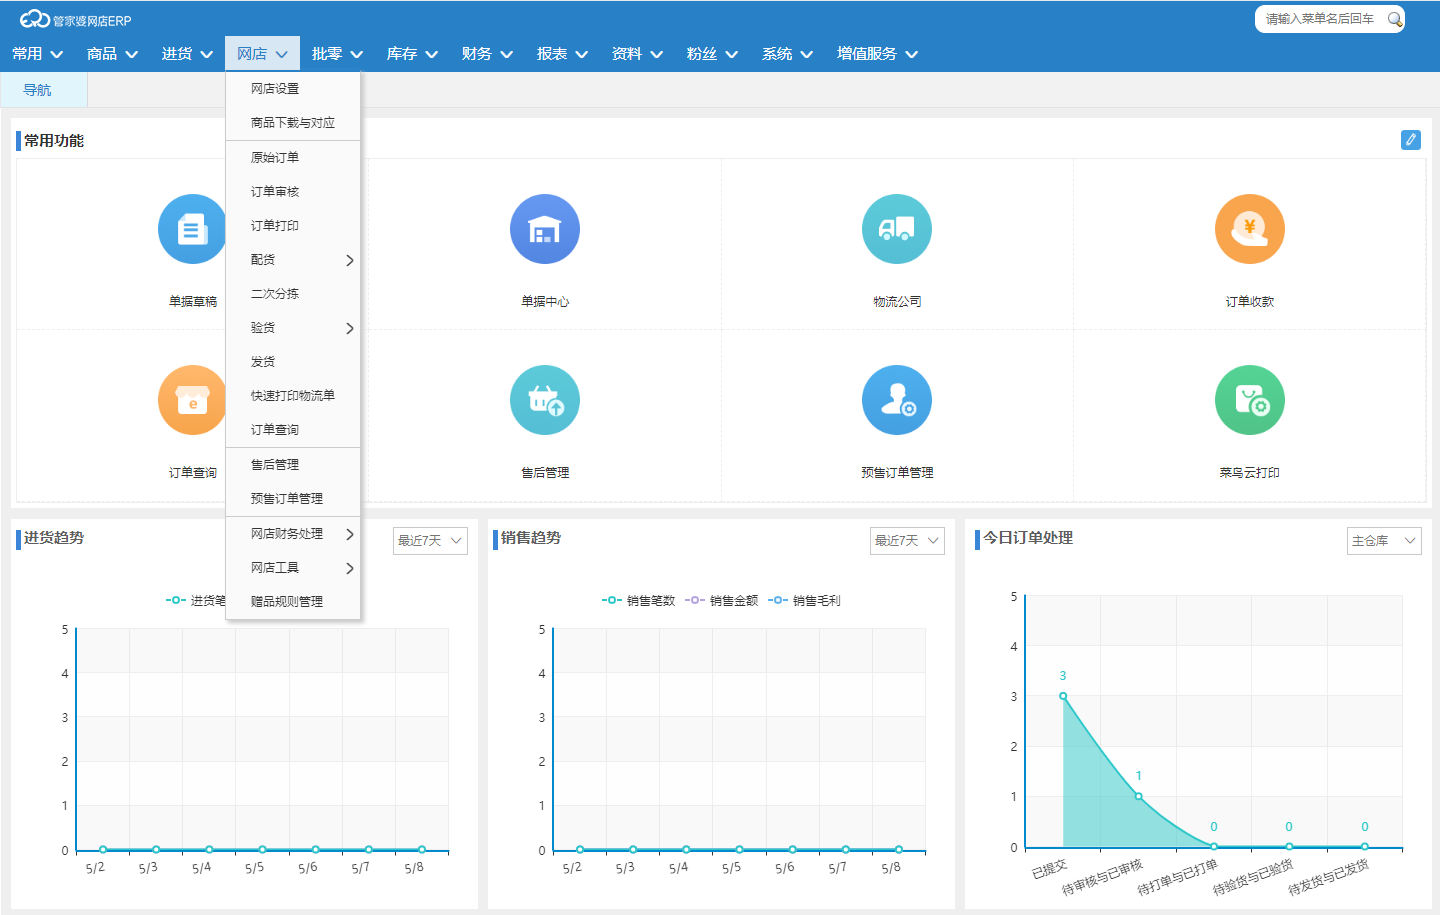Toggle the 销售金额 legend series

(721, 601)
